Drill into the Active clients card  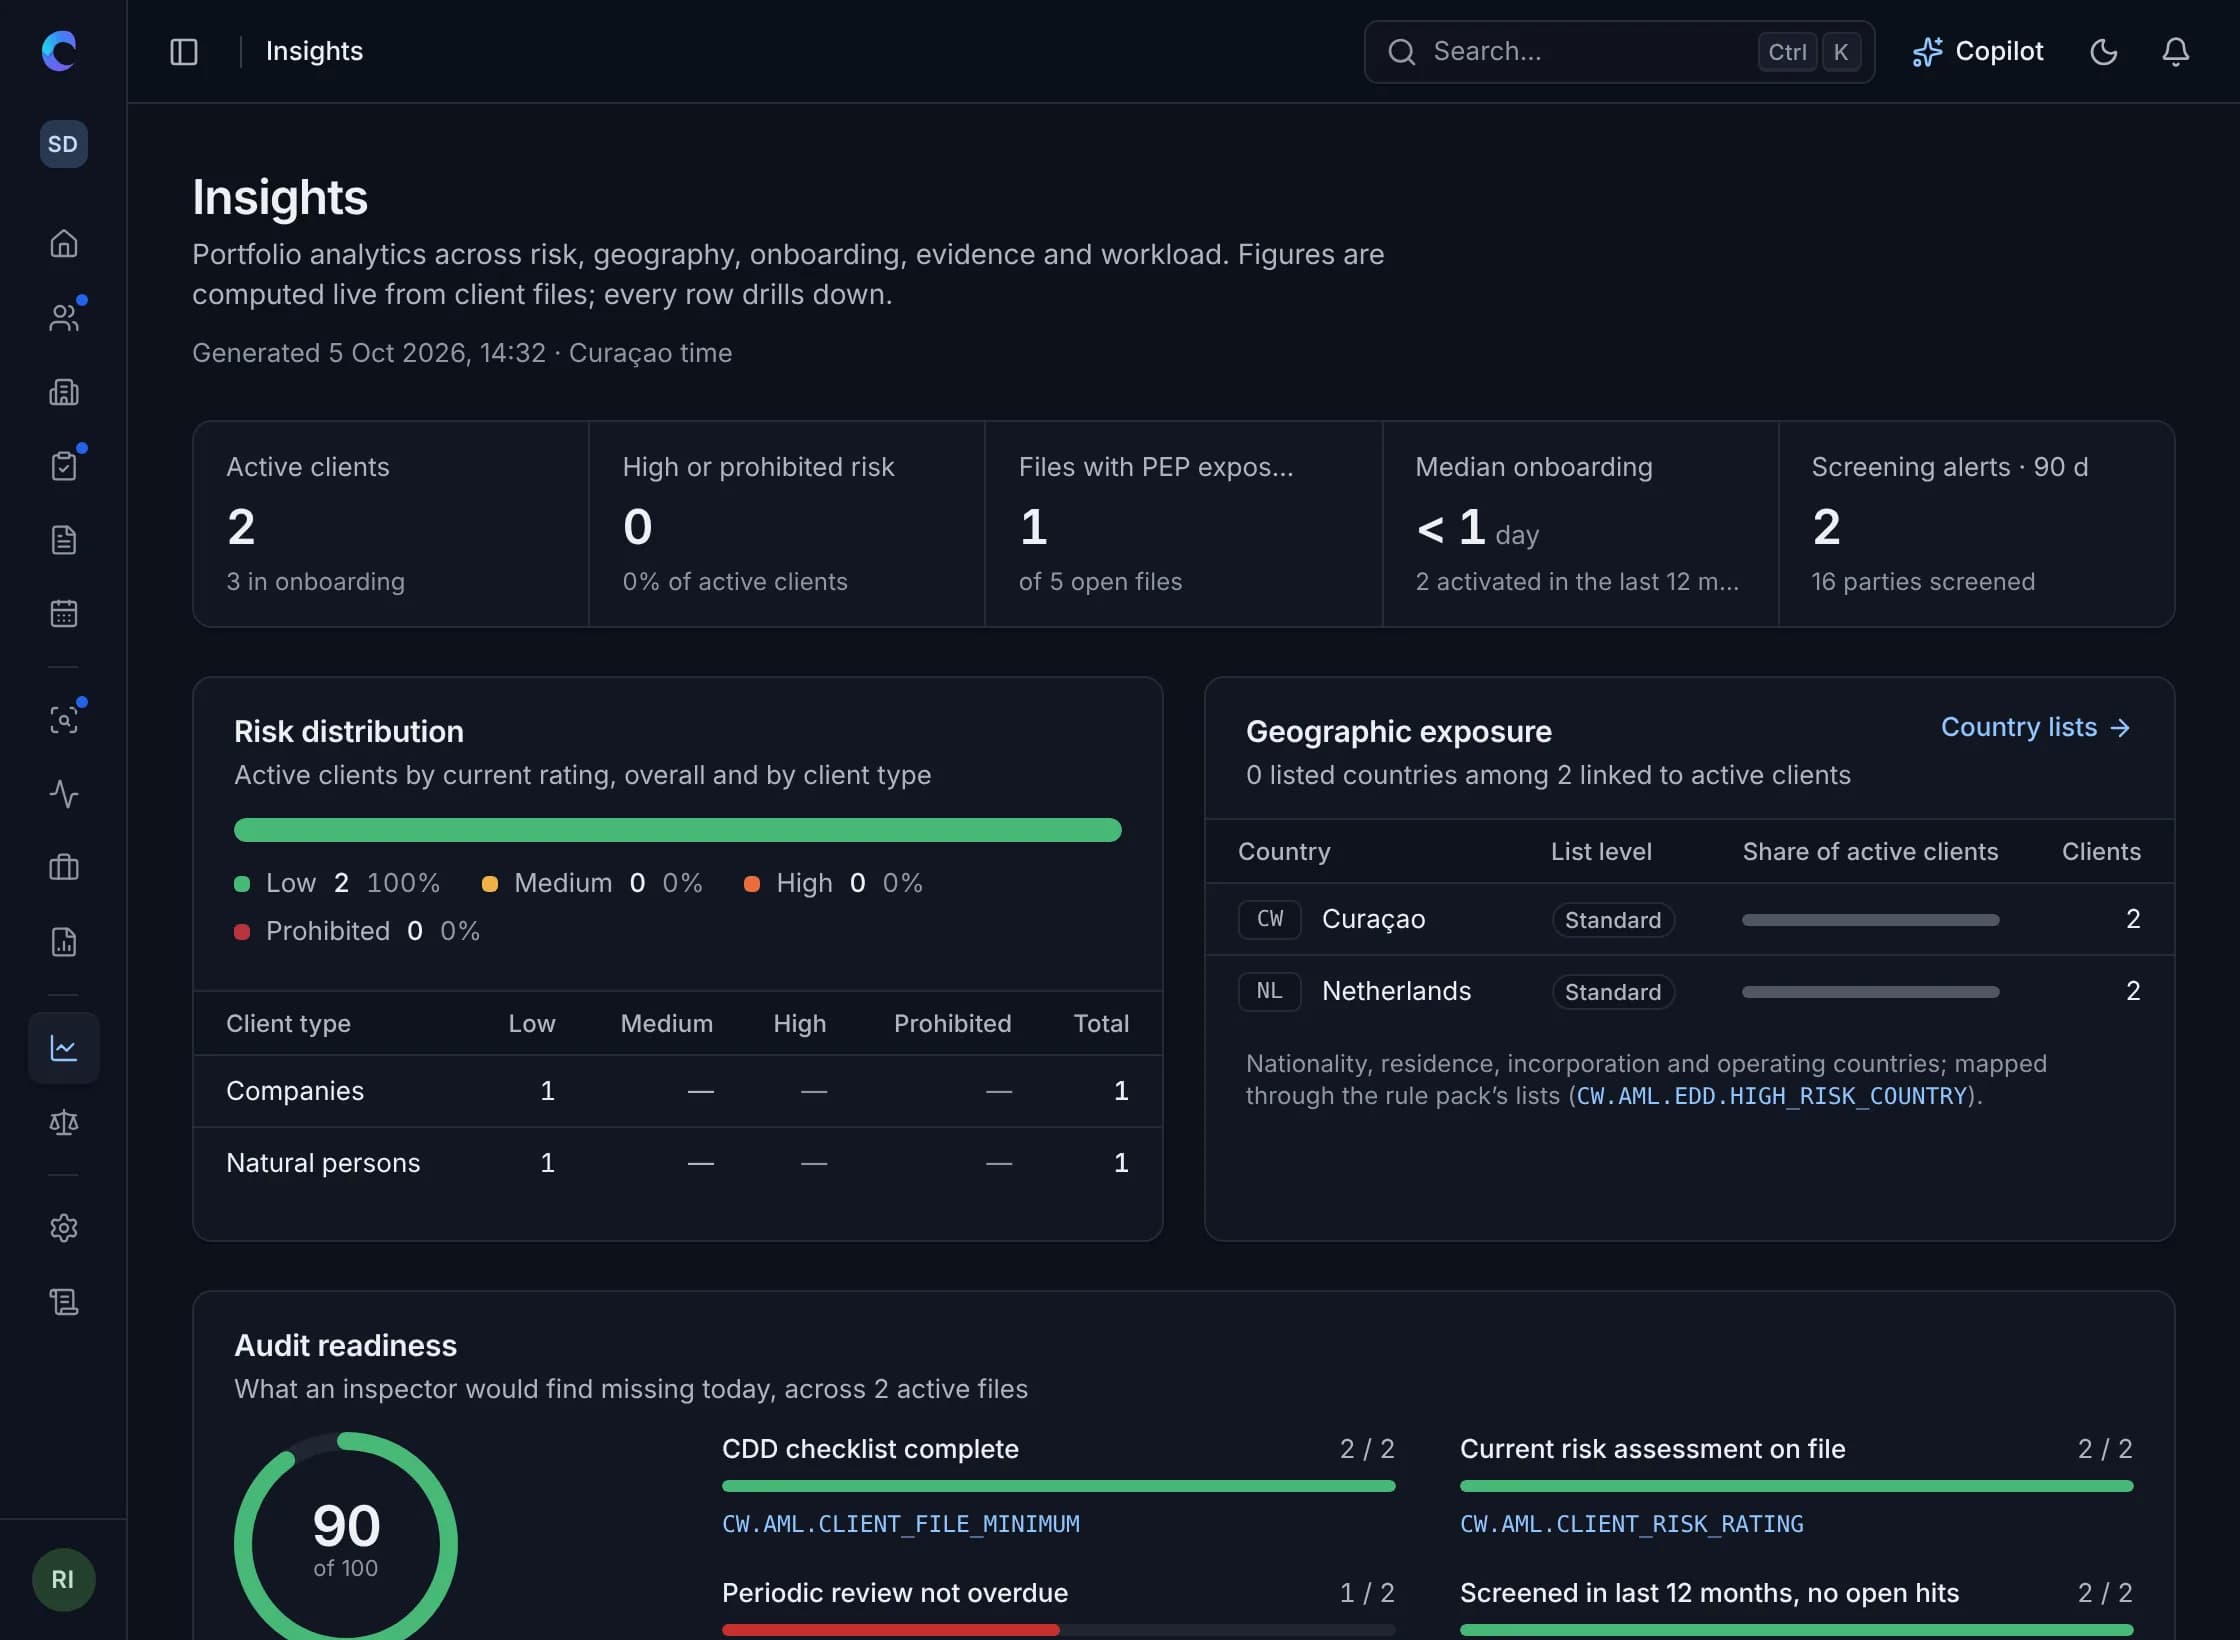click(x=391, y=524)
